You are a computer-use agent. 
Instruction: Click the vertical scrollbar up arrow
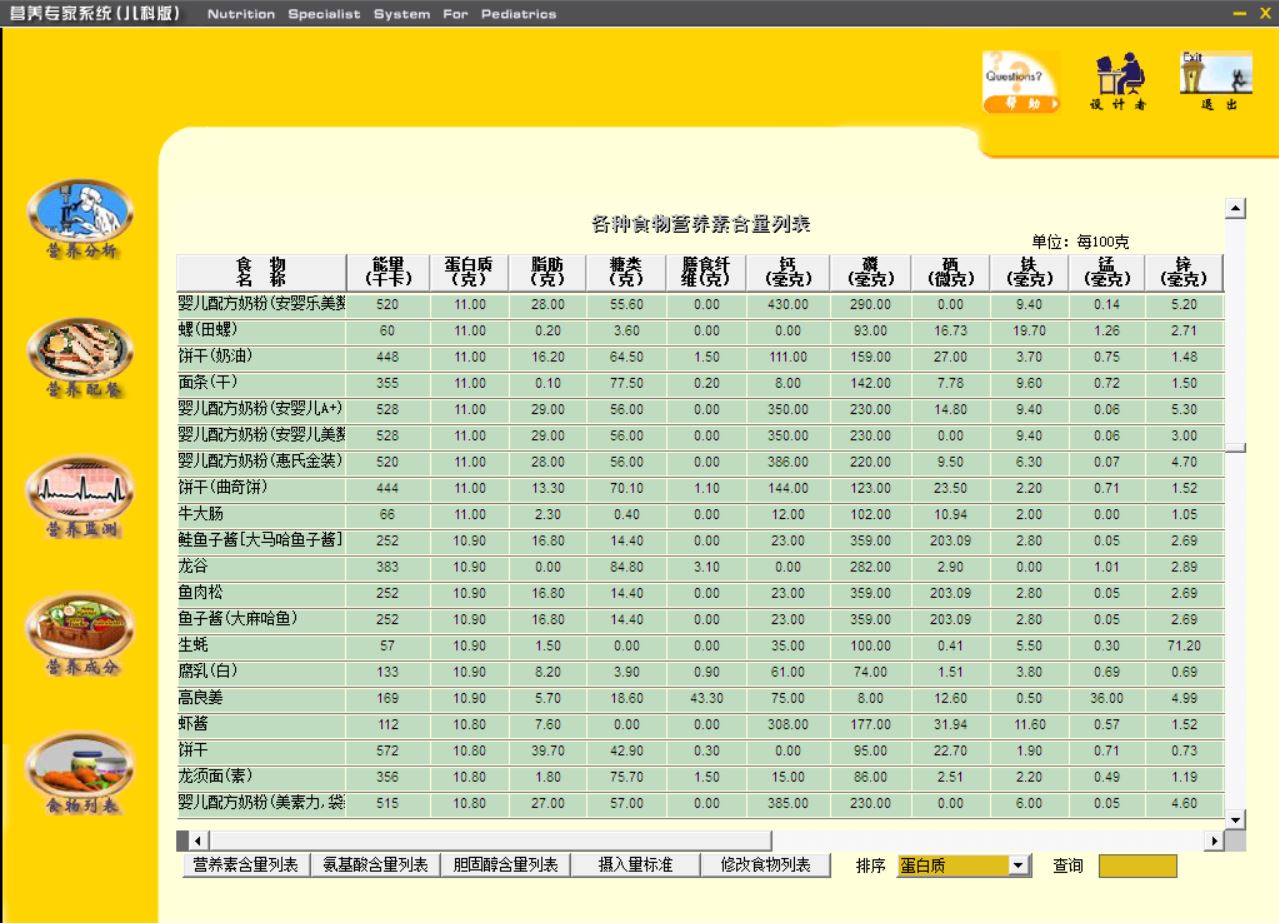[1236, 208]
